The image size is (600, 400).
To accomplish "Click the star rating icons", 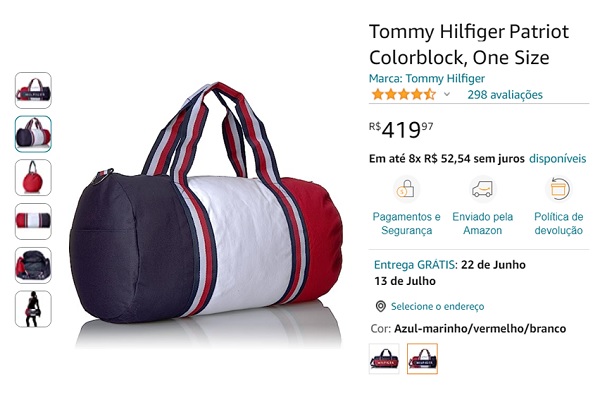I will tap(404, 95).
